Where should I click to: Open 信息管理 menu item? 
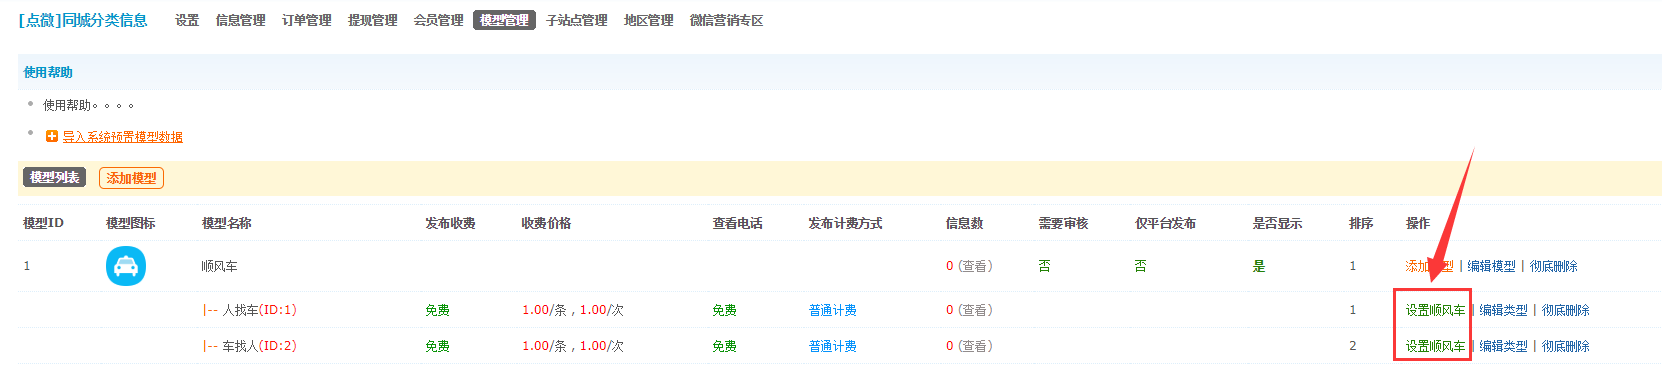(x=241, y=20)
